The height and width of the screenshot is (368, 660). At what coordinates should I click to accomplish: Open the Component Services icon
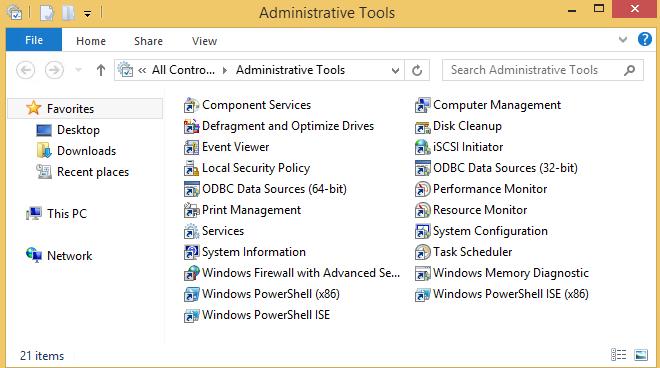coord(191,105)
